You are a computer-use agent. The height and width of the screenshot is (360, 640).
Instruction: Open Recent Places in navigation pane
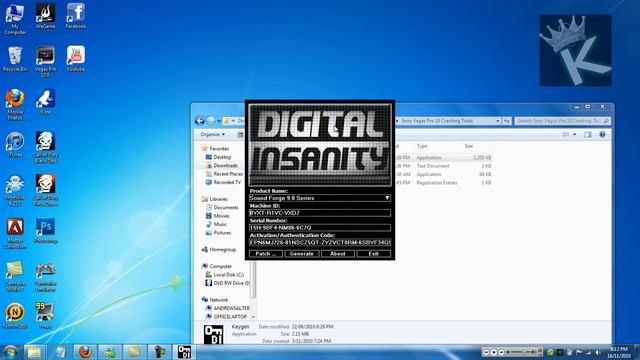tap(228, 174)
